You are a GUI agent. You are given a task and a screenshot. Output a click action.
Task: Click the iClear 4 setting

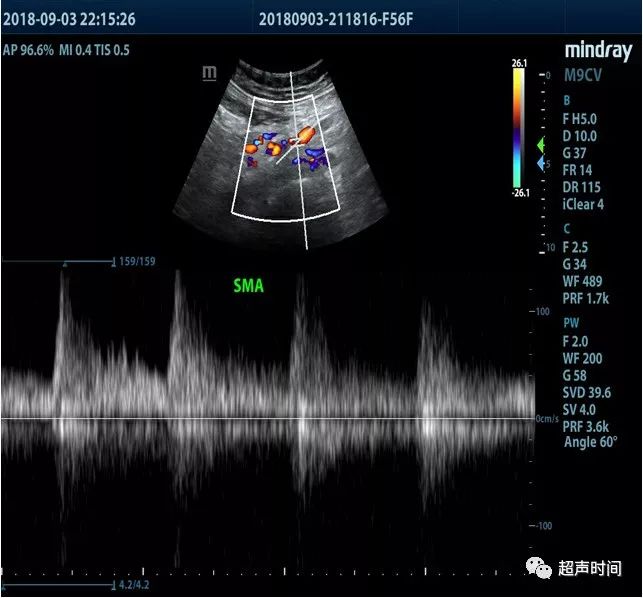pos(583,204)
